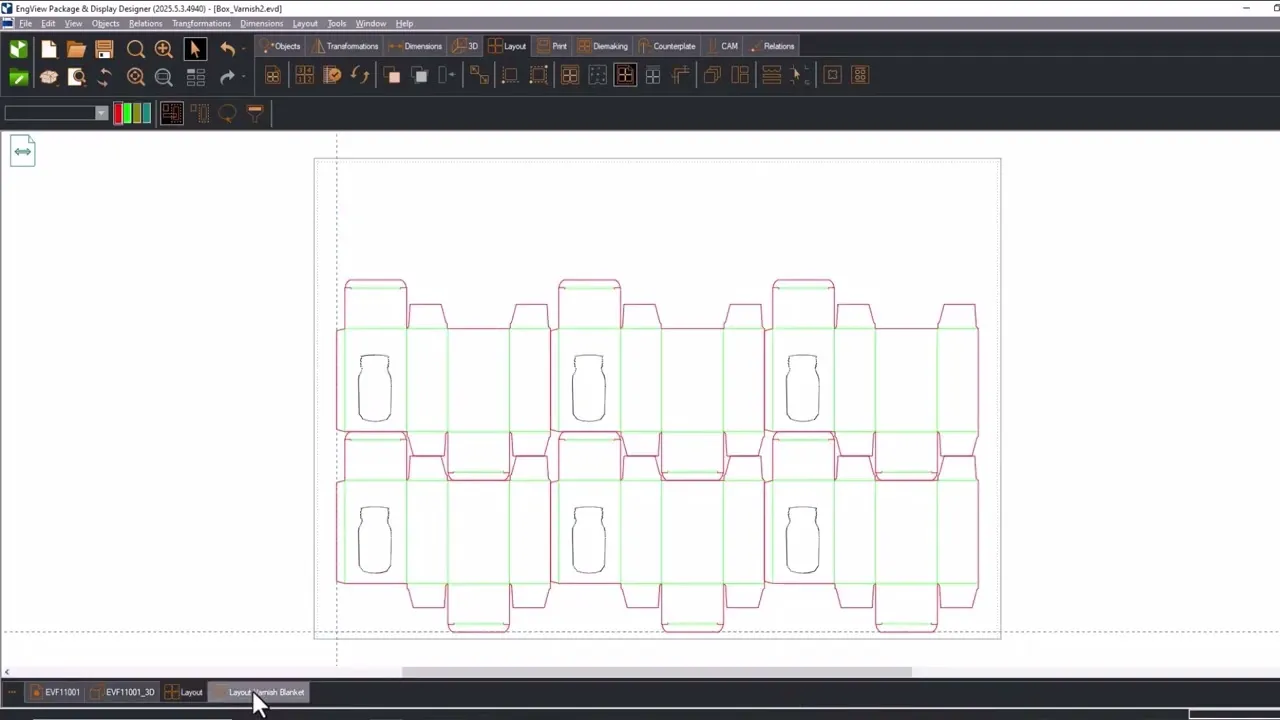
Task: Open the Objects menu
Action: point(105,23)
